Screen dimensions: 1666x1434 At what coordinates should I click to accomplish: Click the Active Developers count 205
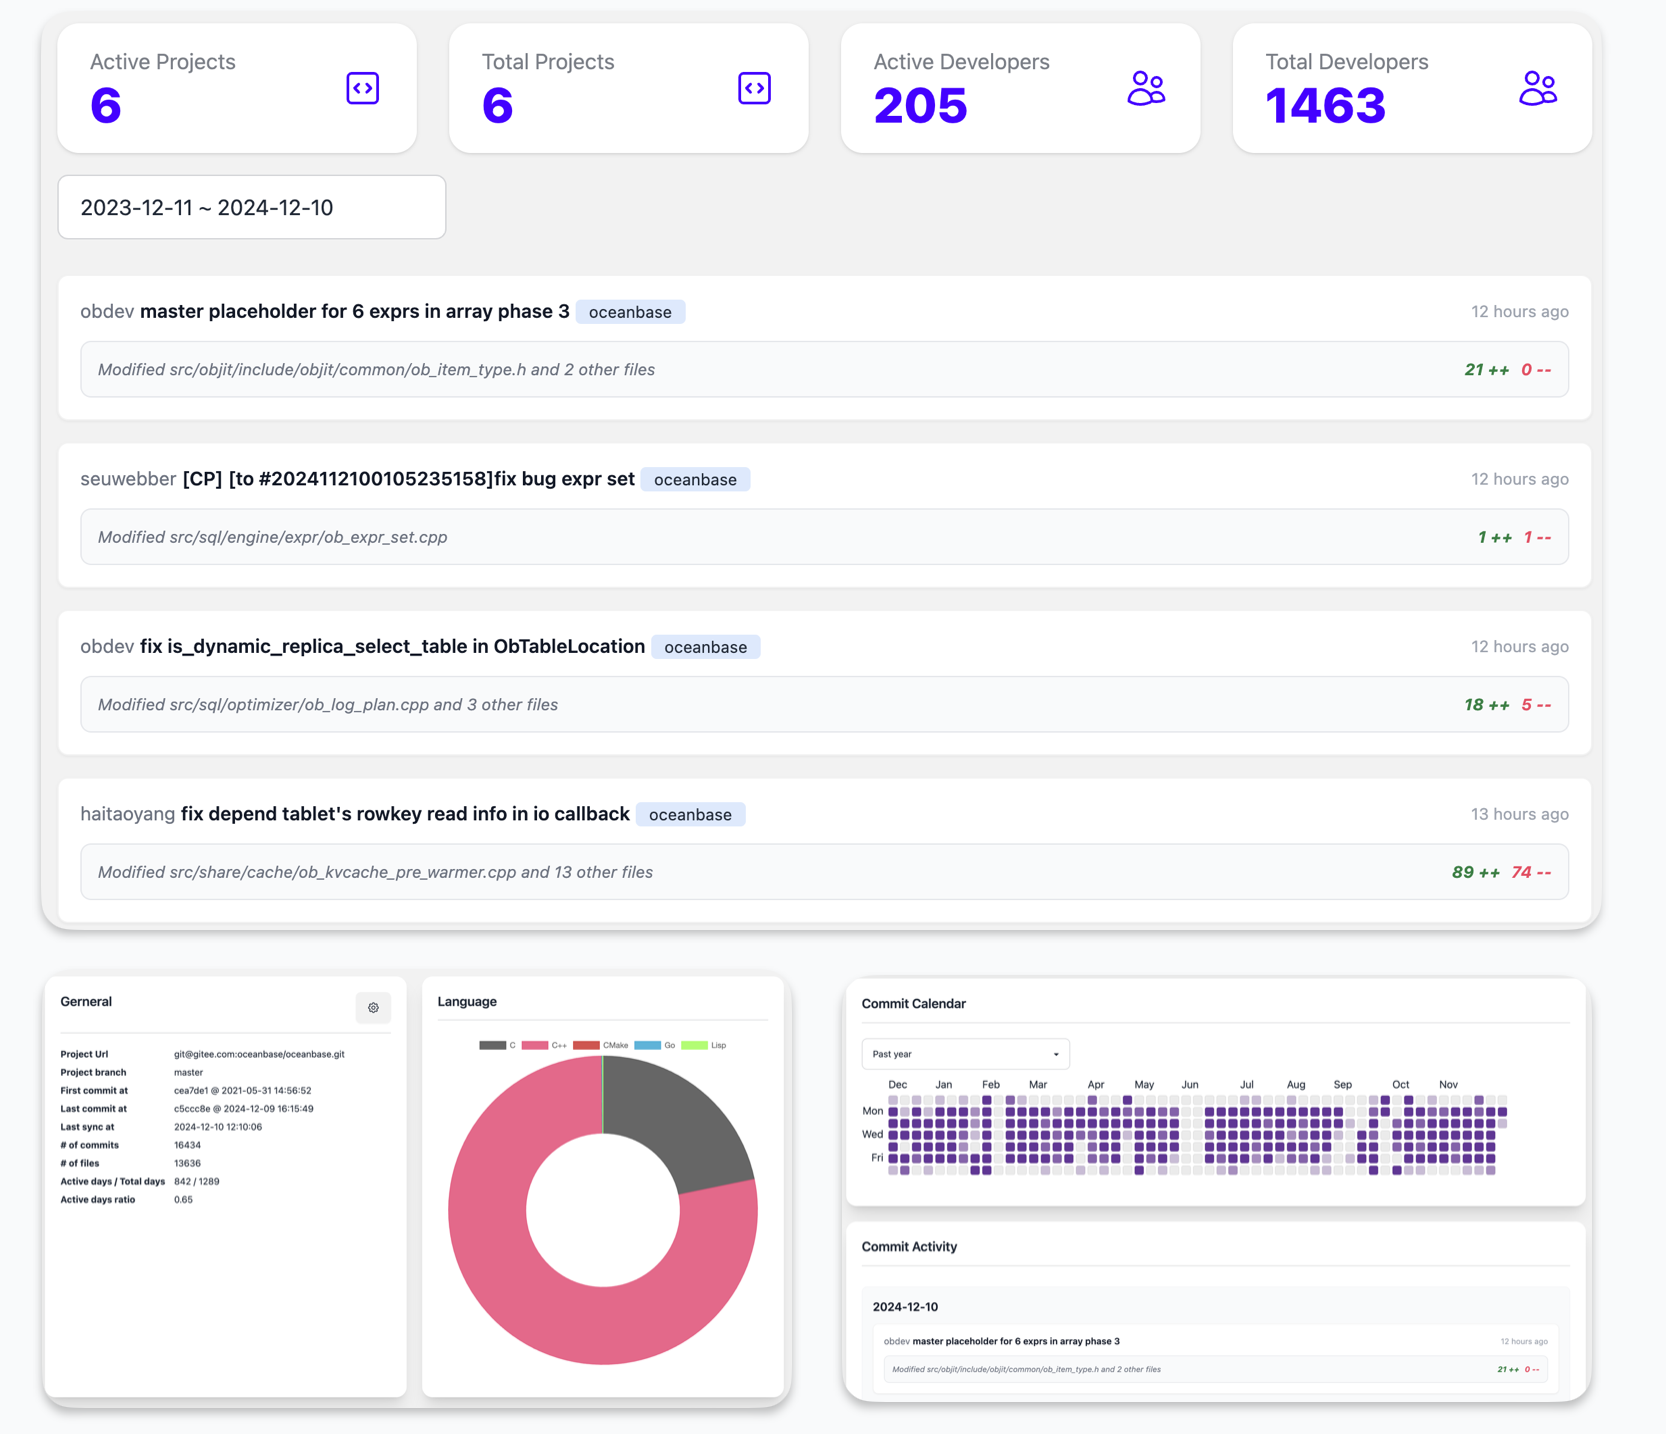point(921,105)
